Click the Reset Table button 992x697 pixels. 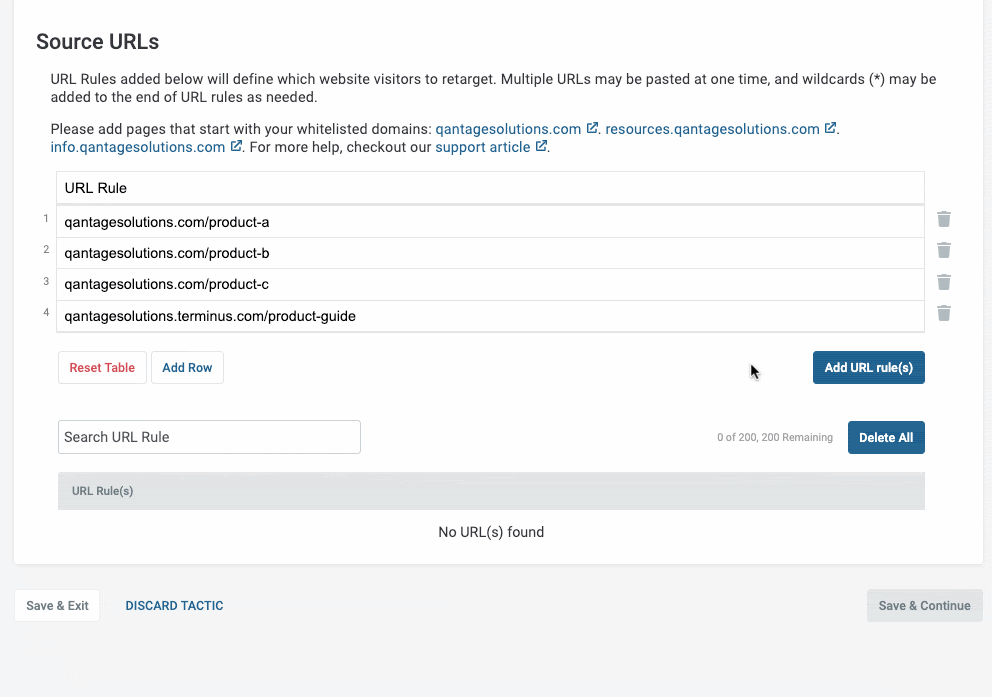tap(102, 367)
